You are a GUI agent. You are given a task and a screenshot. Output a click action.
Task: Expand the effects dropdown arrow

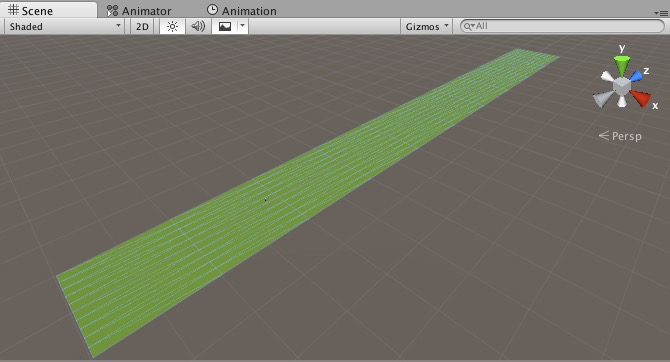coord(243,26)
